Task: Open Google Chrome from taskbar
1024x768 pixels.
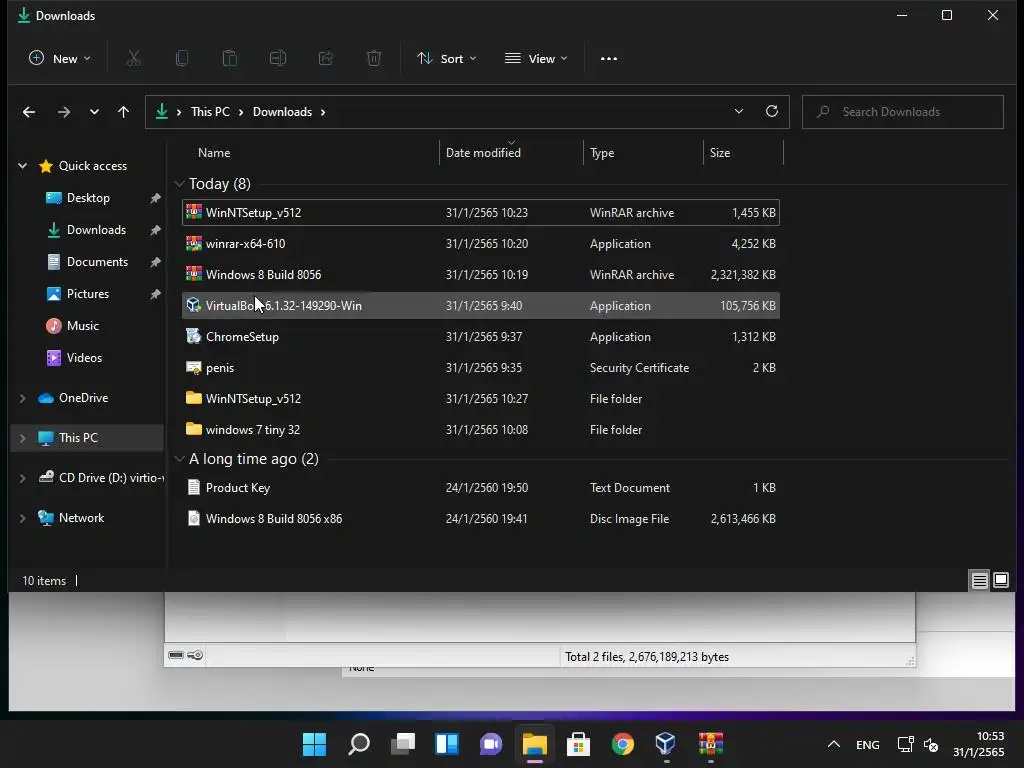Action: coord(622,744)
